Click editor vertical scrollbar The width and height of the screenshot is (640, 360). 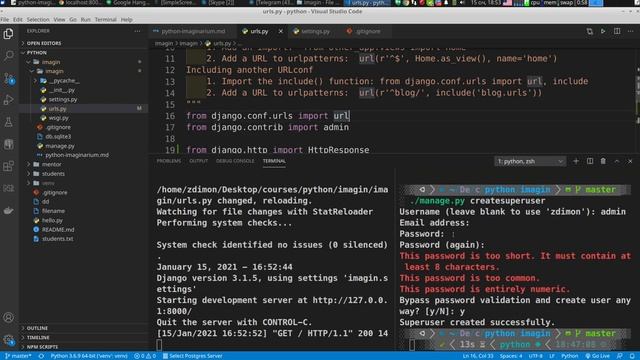point(638,100)
